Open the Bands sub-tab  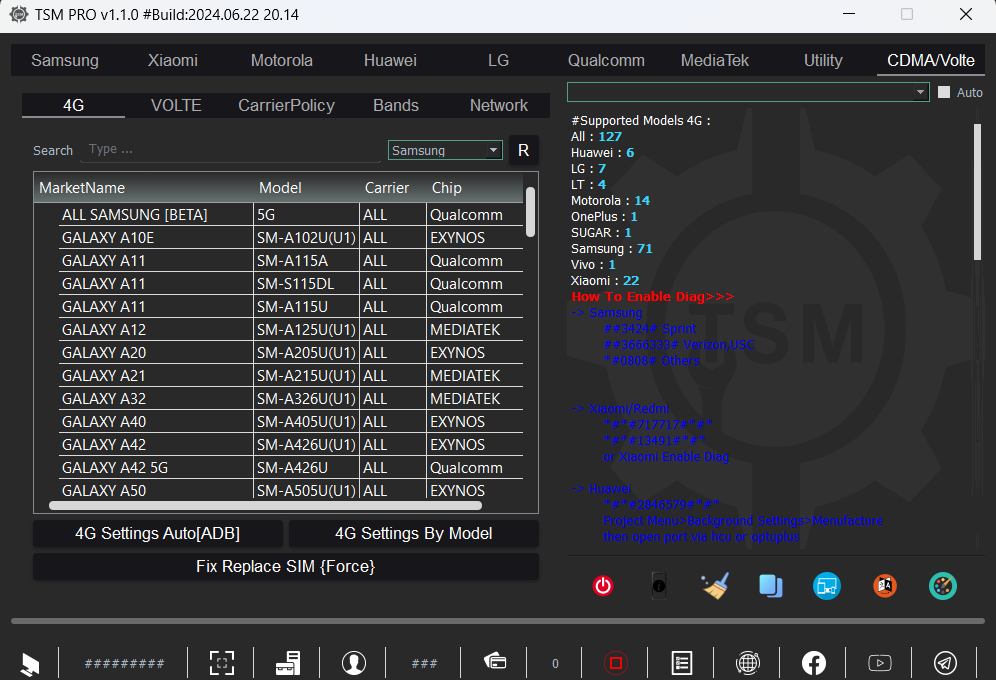pyautogui.click(x=396, y=105)
